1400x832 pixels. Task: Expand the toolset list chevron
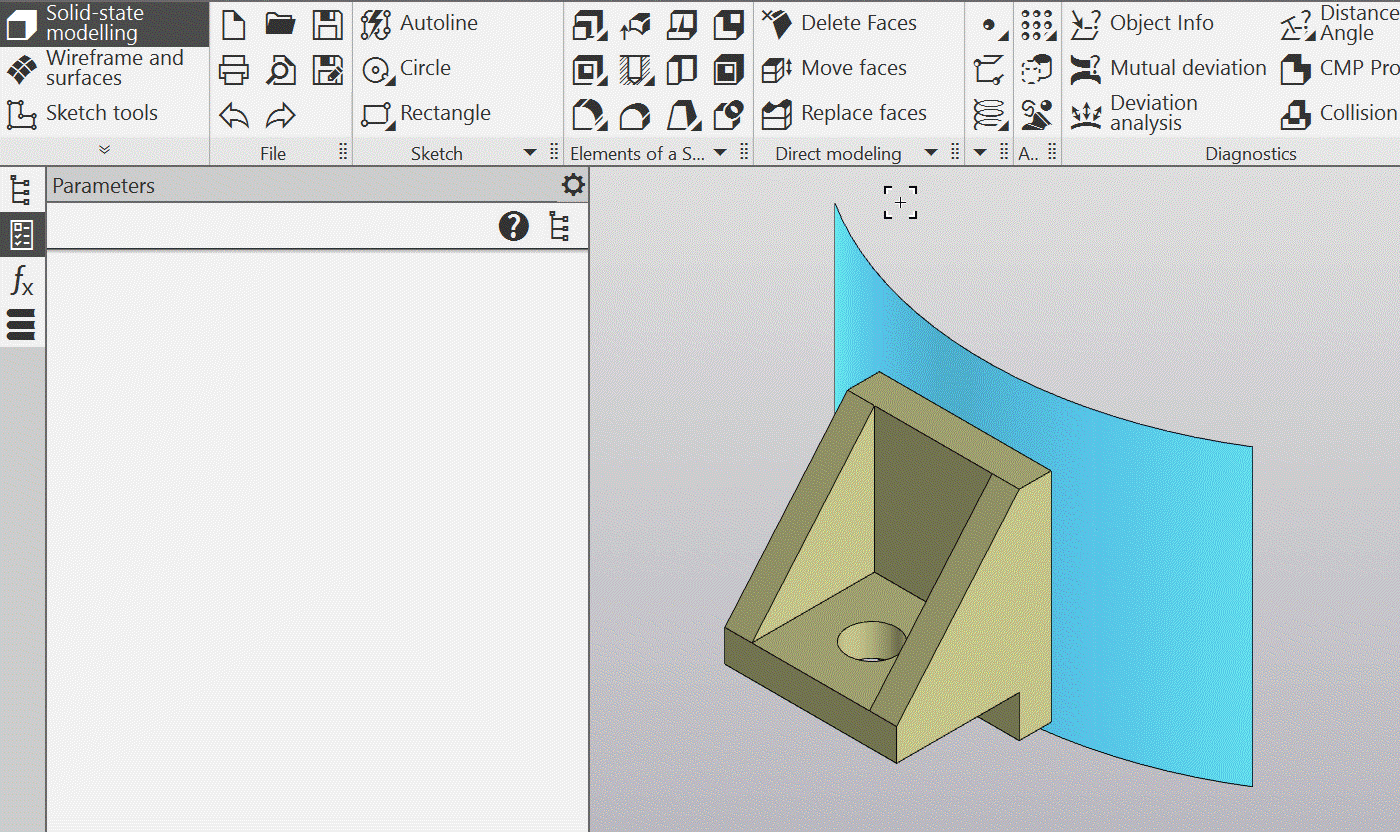(x=104, y=150)
